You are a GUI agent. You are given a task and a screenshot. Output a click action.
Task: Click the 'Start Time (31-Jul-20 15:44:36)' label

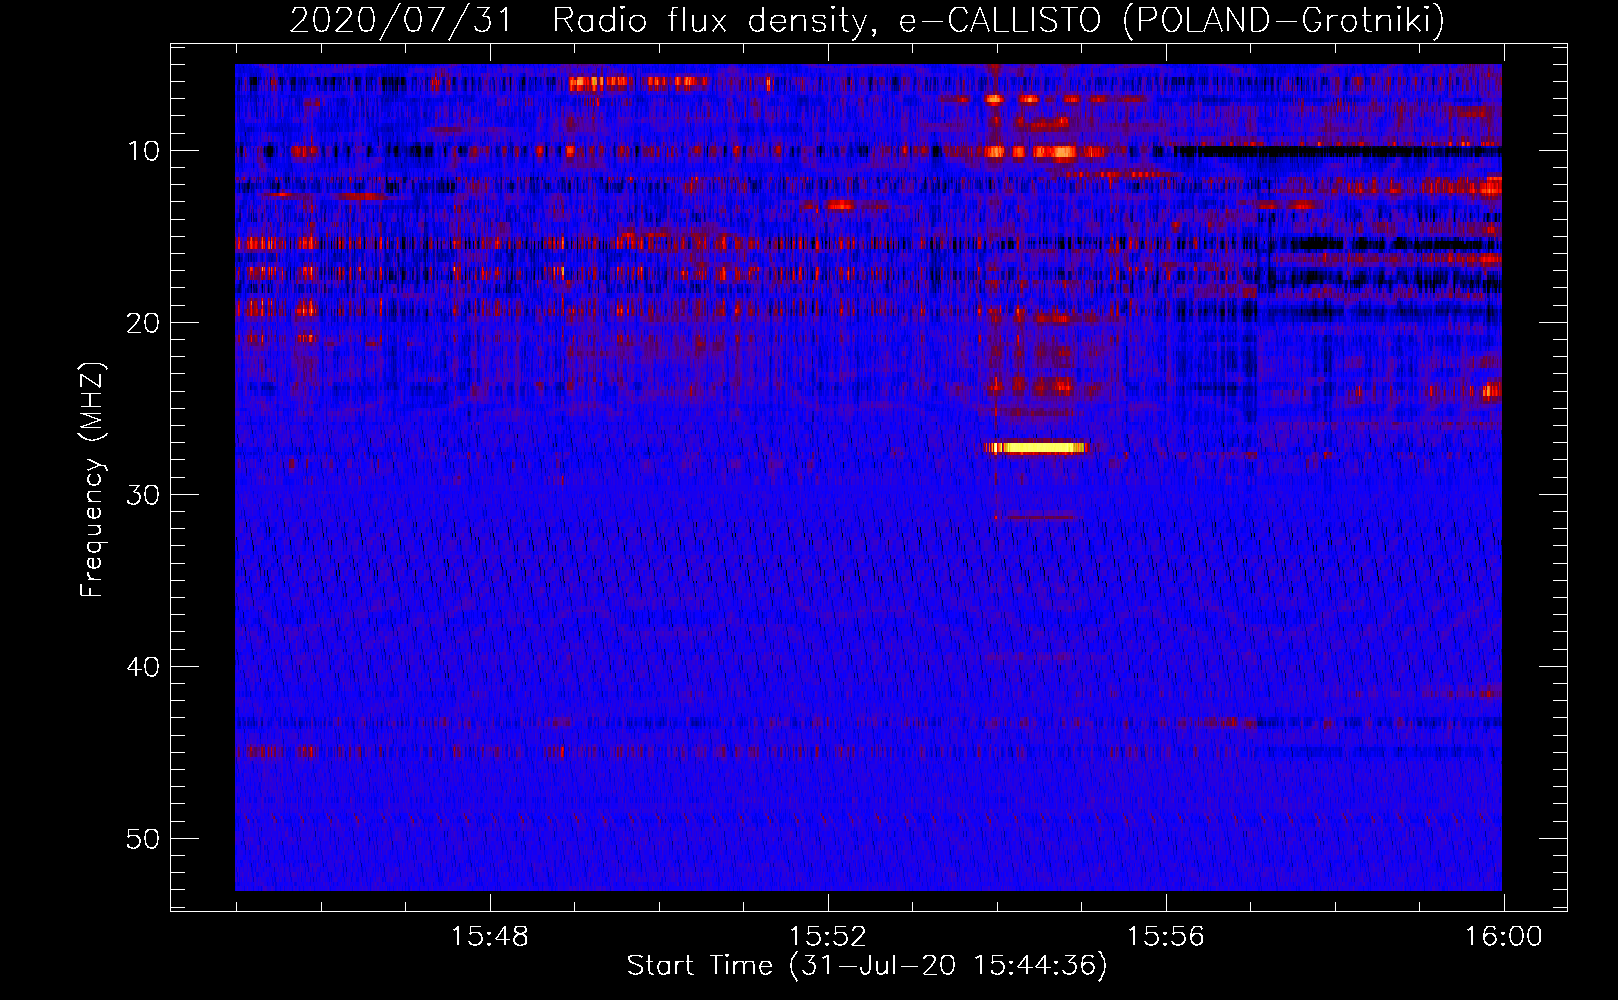(x=867, y=966)
